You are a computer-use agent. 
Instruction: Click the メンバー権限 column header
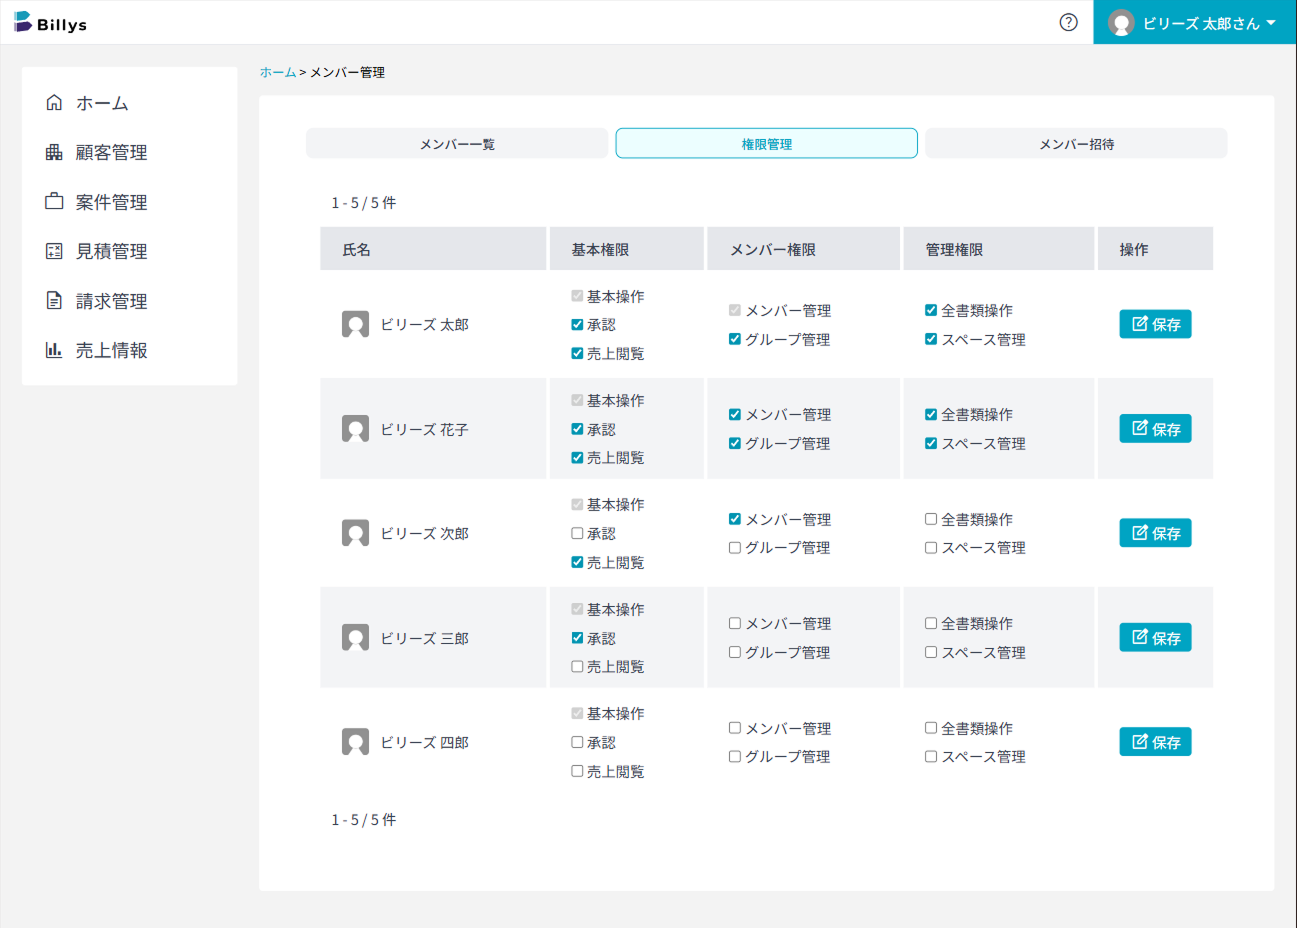803,249
